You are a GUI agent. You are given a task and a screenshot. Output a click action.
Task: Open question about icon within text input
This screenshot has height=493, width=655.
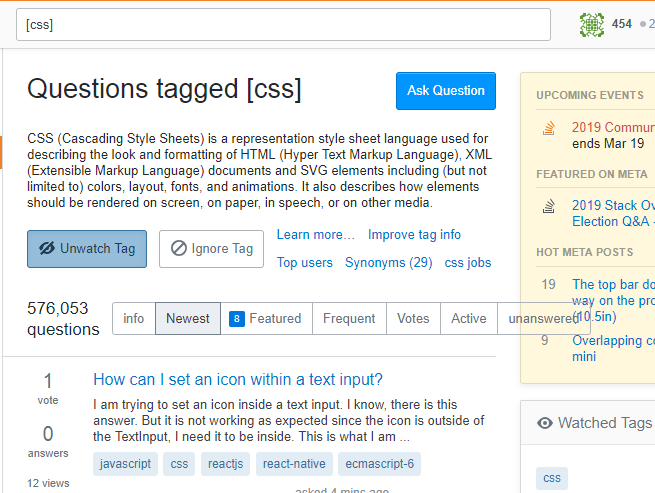click(x=238, y=380)
